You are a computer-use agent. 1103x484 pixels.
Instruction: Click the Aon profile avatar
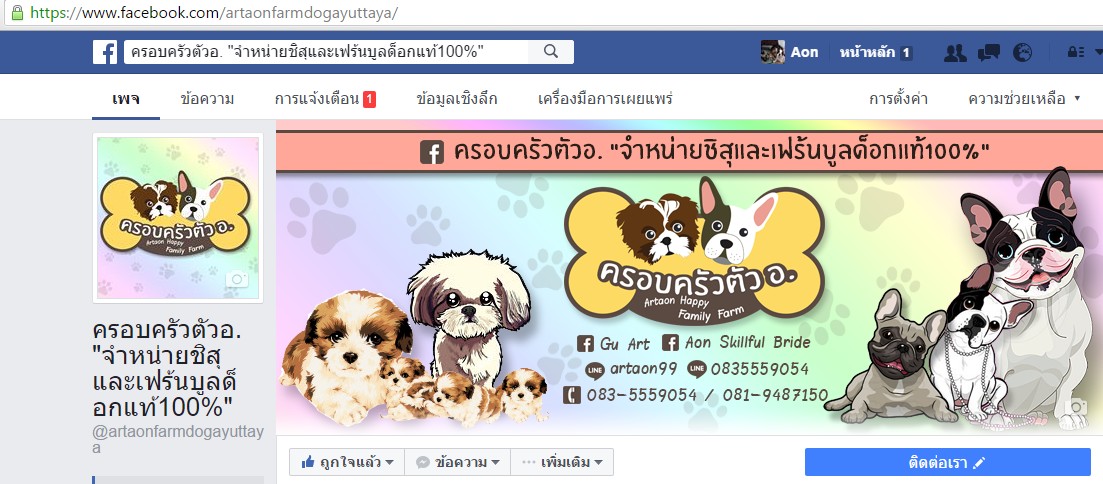click(772, 52)
